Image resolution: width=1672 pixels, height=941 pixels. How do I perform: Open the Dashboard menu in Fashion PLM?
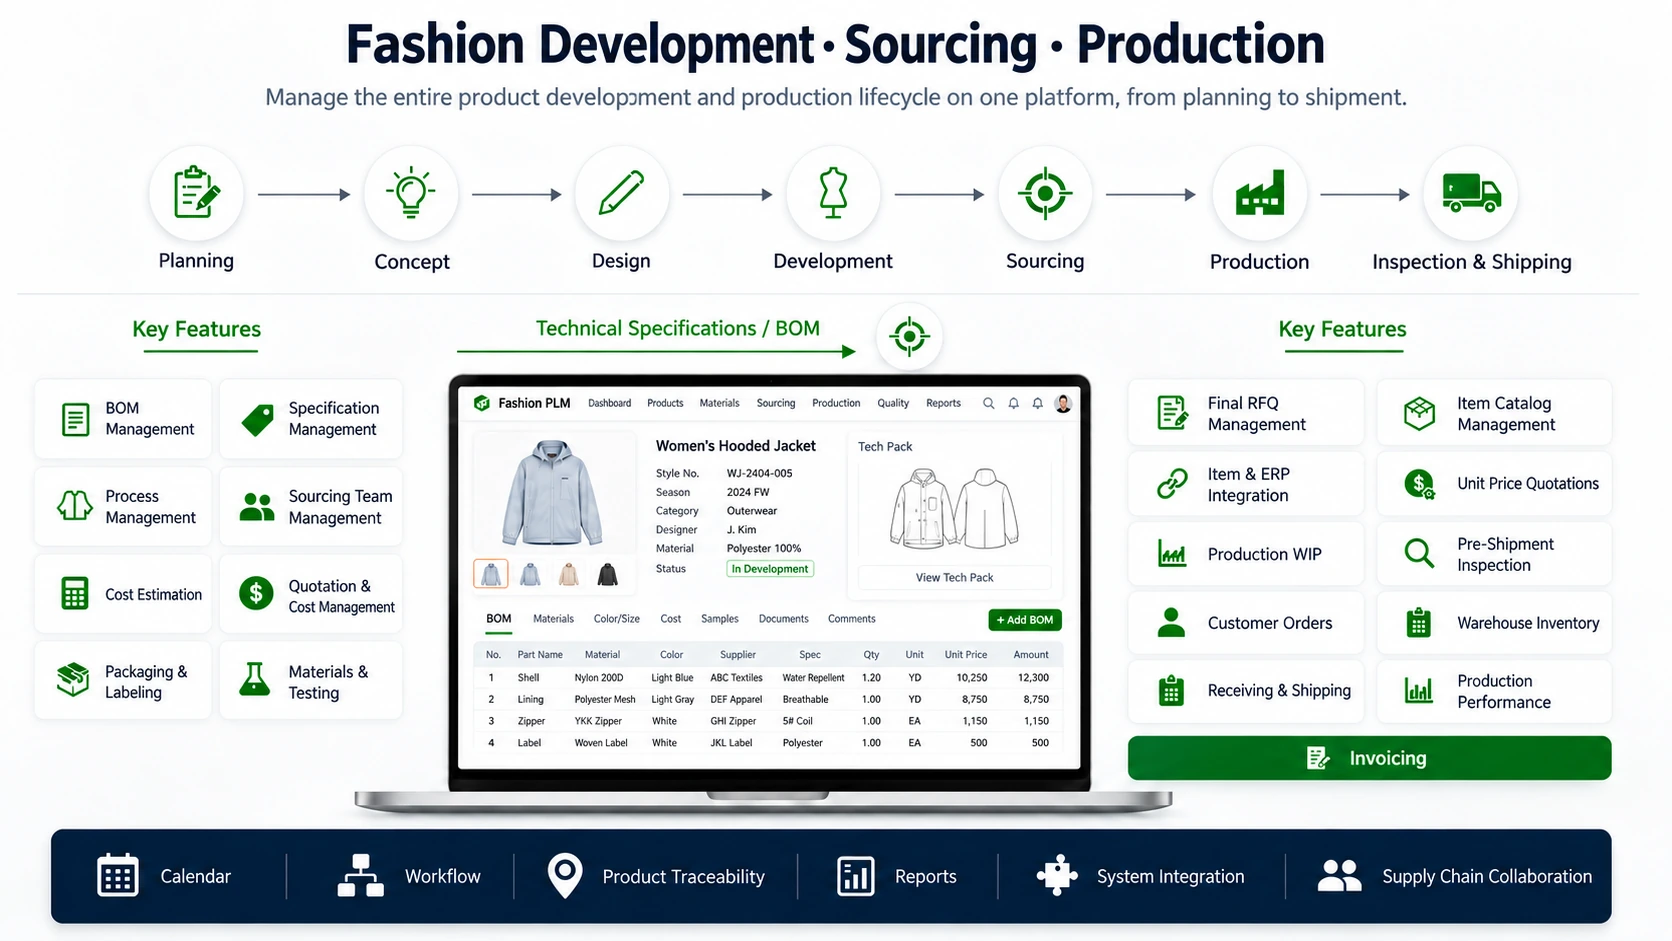click(x=609, y=403)
